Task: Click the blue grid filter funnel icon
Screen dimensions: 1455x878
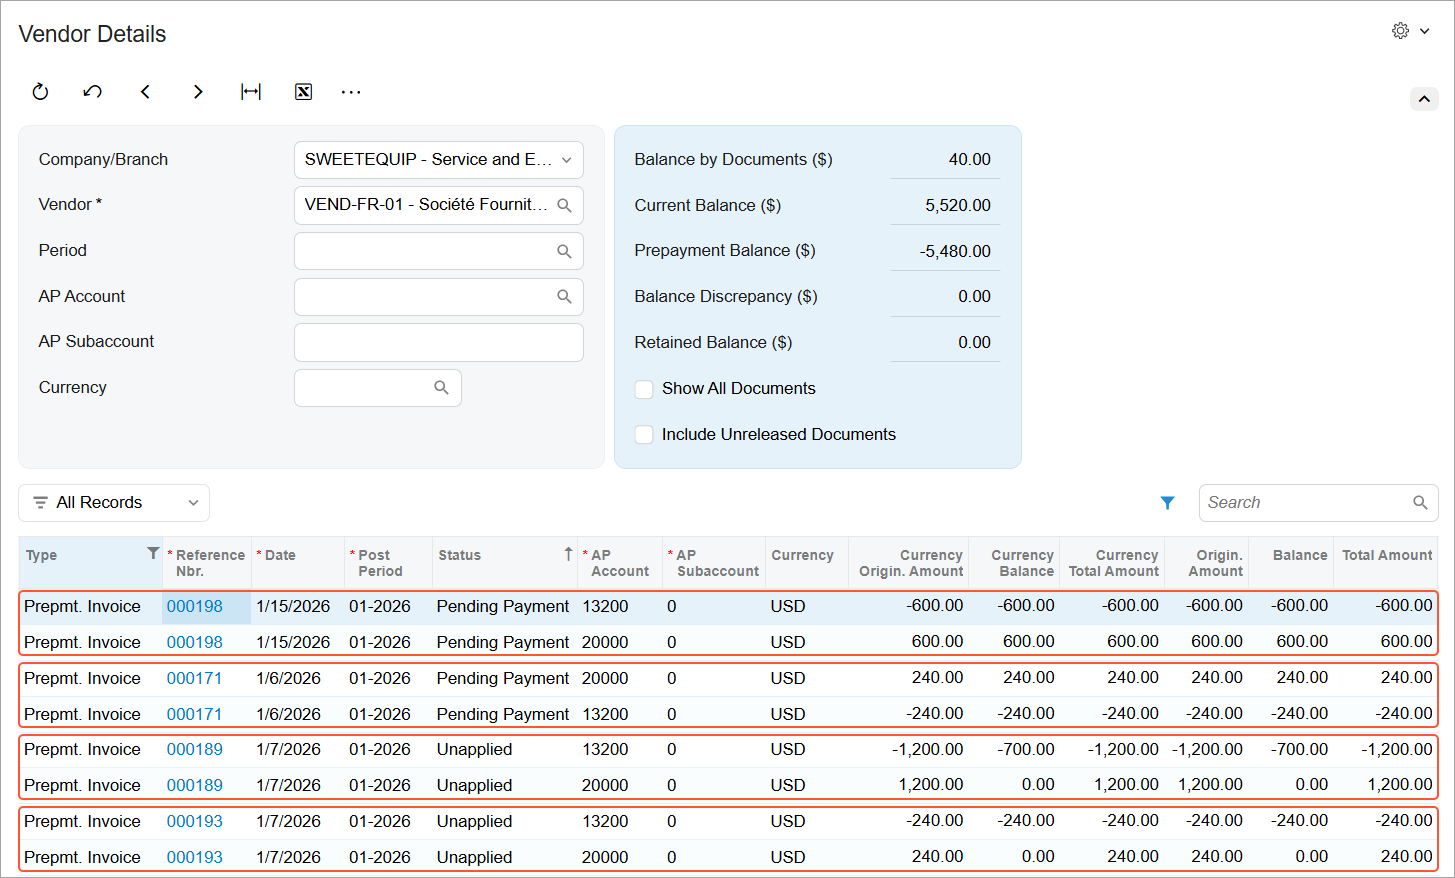Action: 1167,503
